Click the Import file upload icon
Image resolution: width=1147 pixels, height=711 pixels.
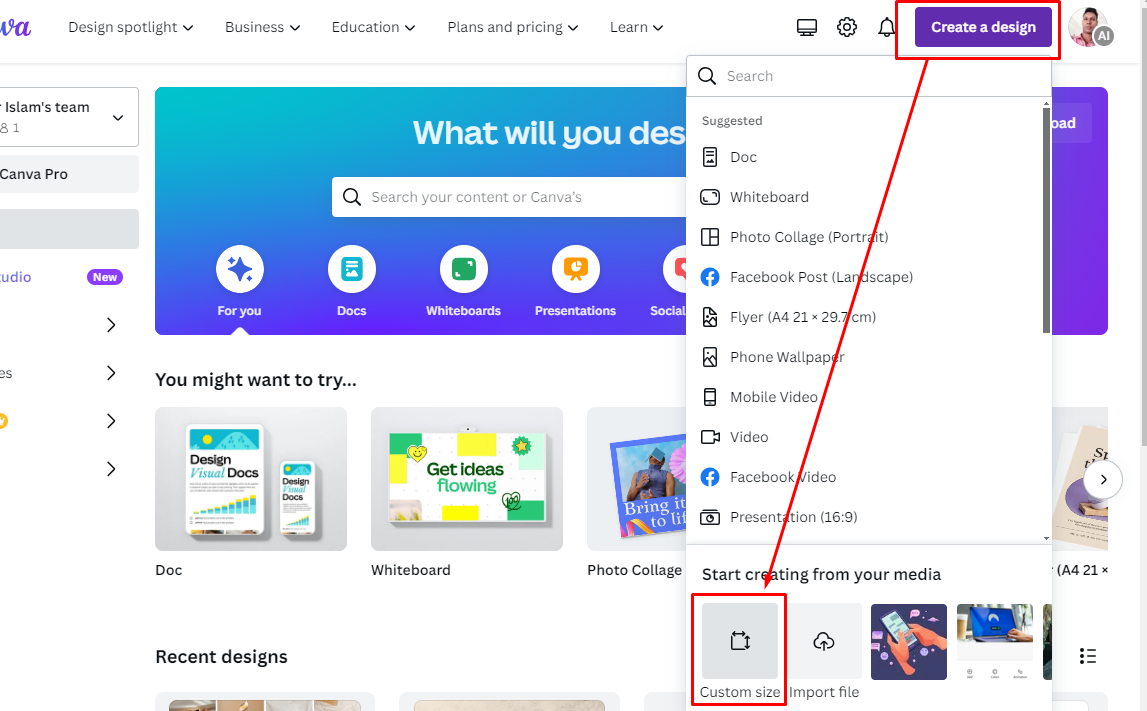(x=824, y=642)
